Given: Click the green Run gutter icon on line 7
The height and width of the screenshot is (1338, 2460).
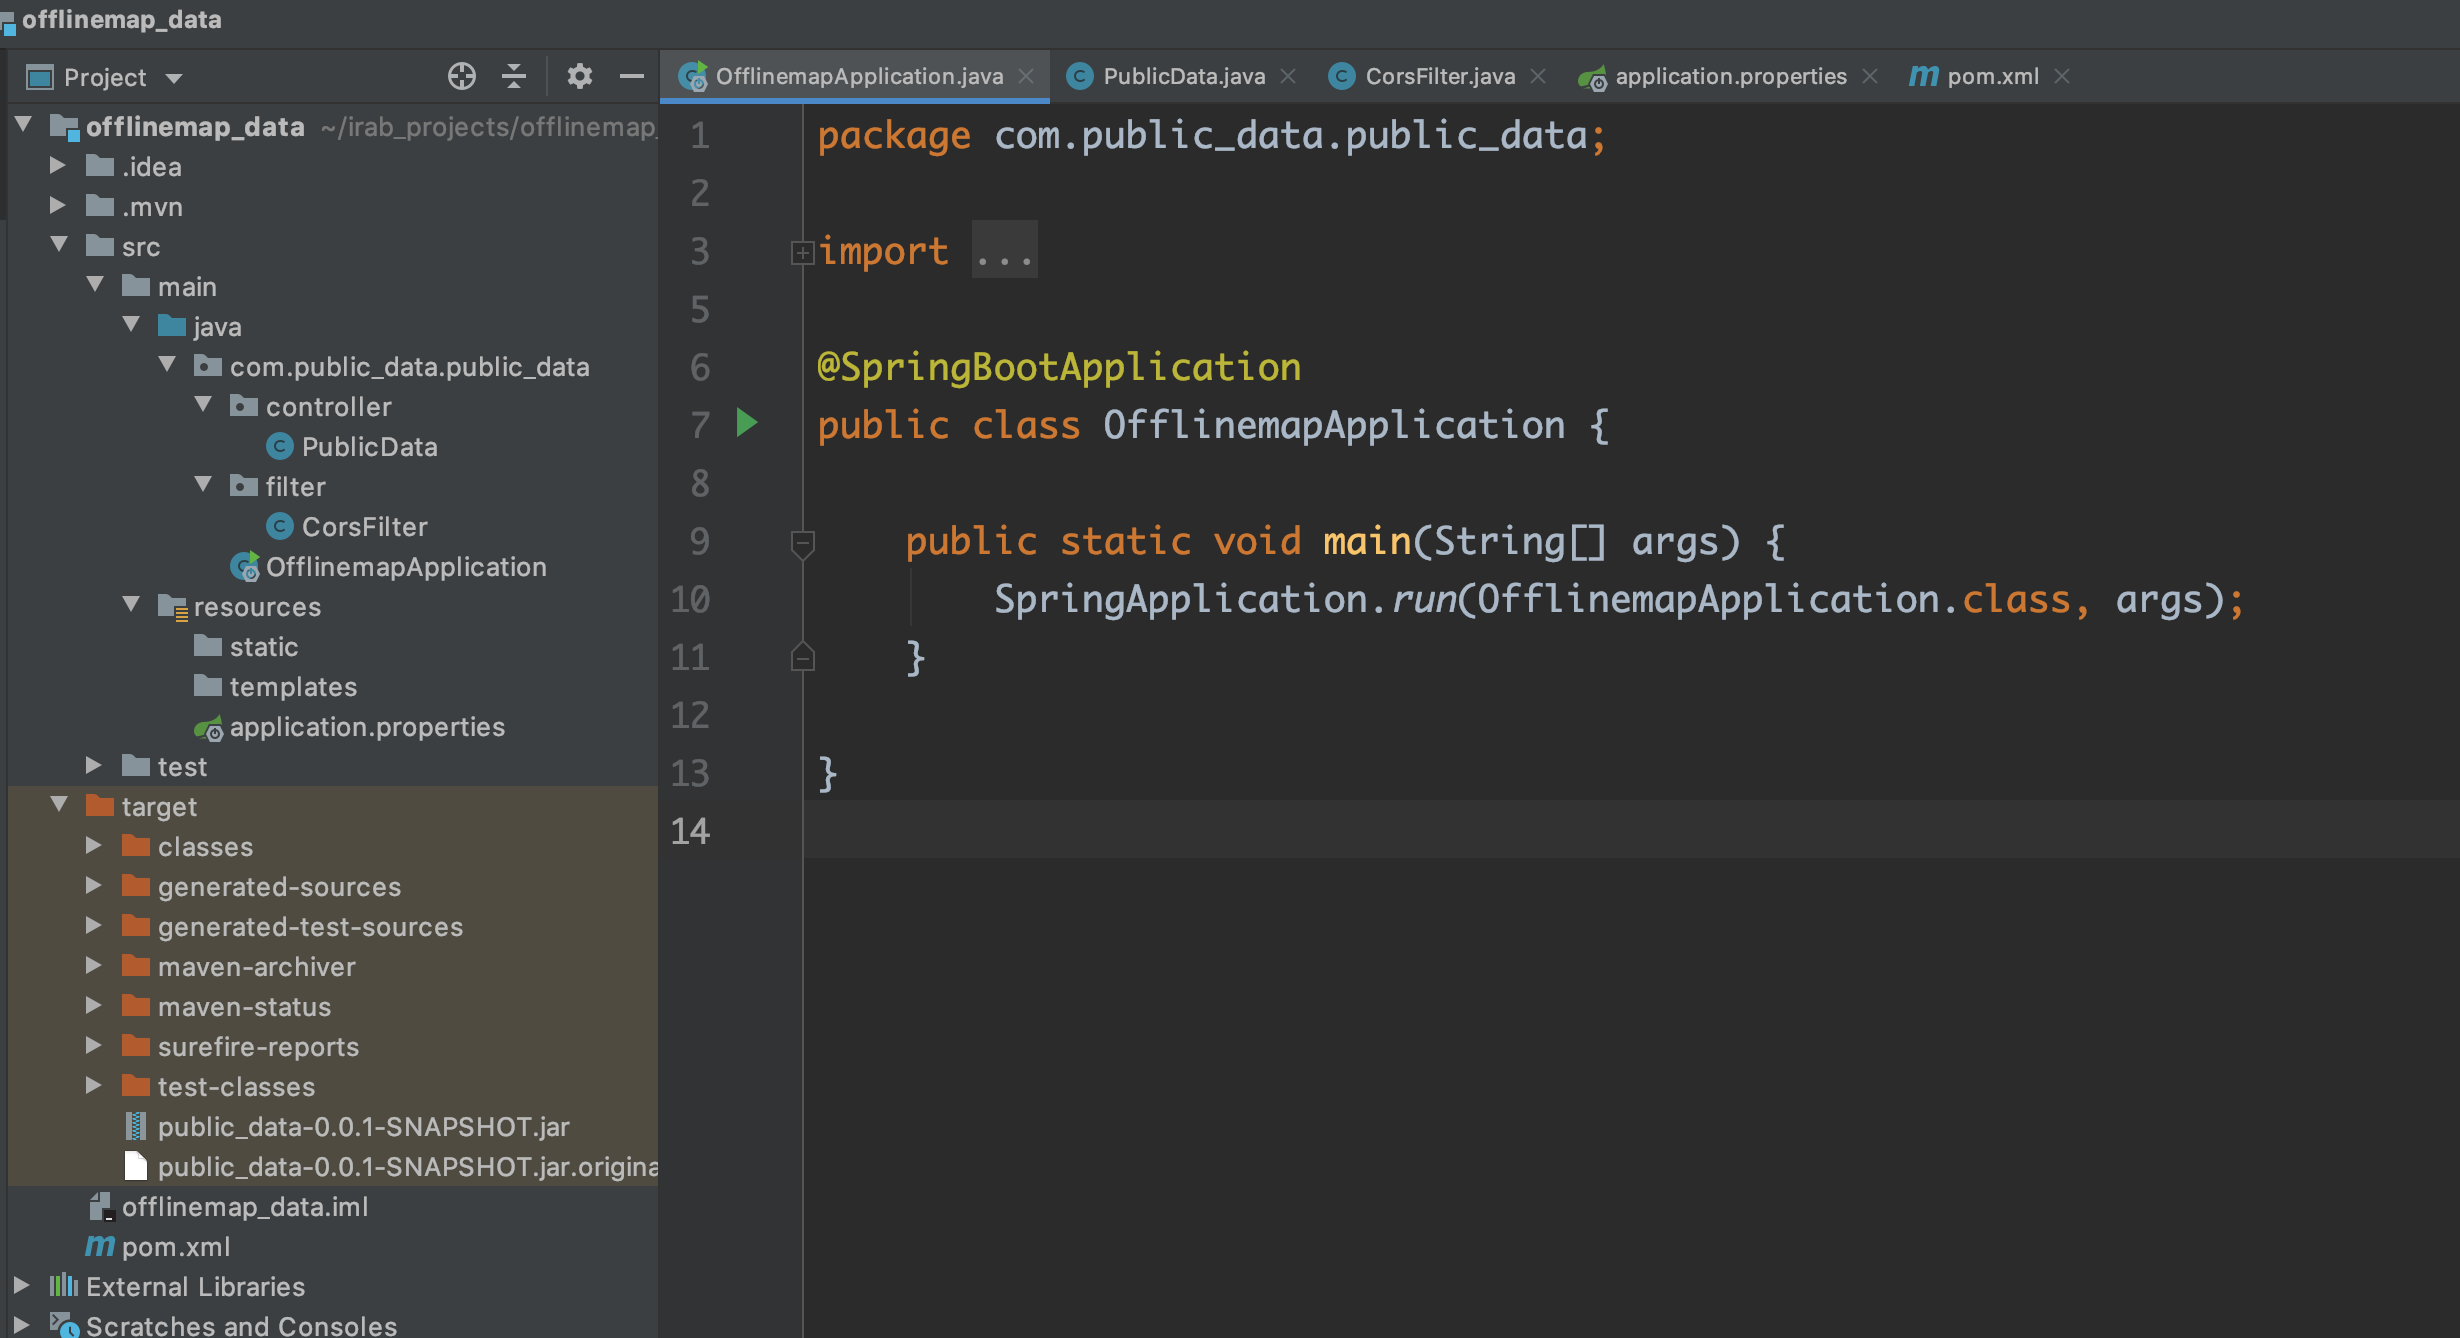Looking at the screenshot, I should pos(747,423).
